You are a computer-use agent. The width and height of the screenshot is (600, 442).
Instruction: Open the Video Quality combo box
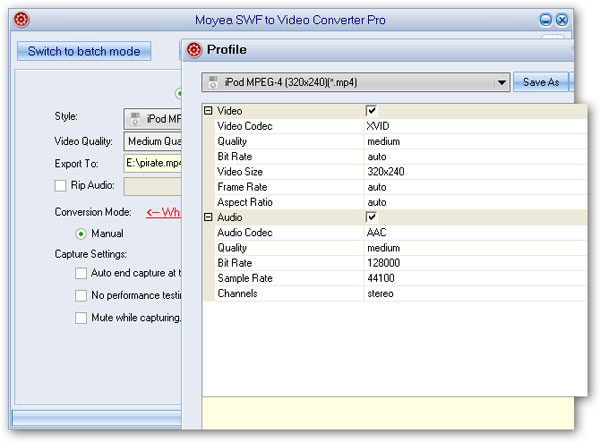(x=152, y=142)
